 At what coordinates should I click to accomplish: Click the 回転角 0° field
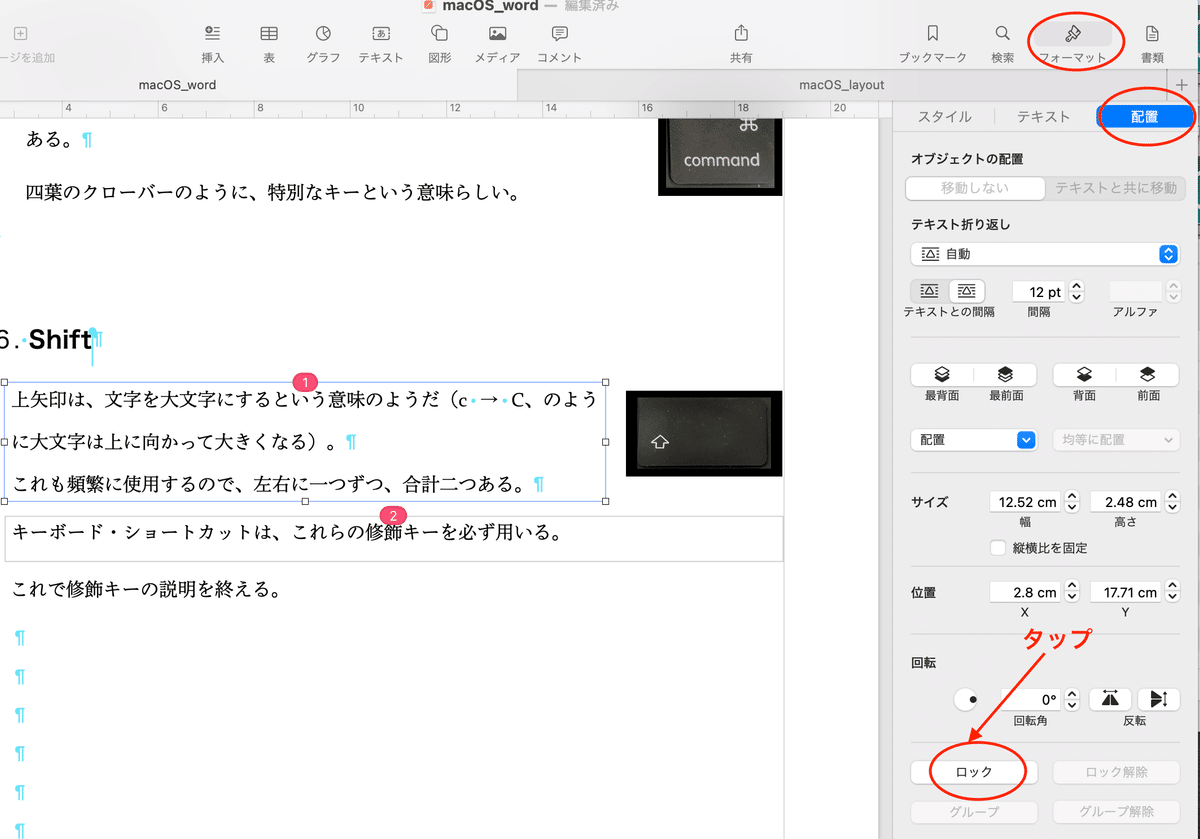[x=1031, y=700]
